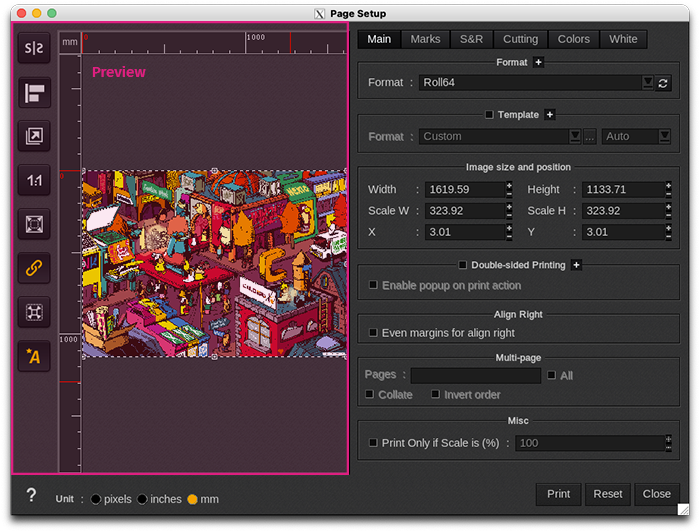Enable the Invert order checkbox

click(436, 394)
